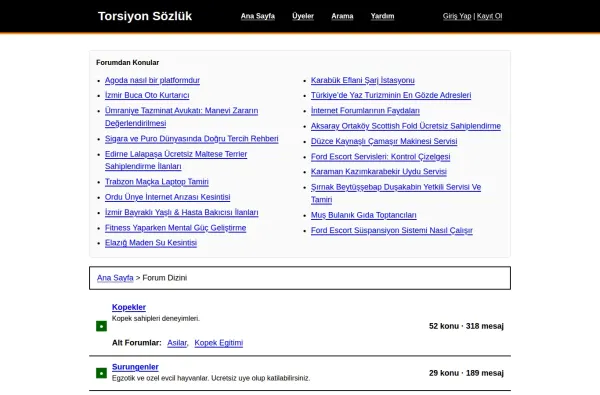Click the Kayıt Ol link
The height and width of the screenshot is (395, 600).
pyautogui.click(x=489, y=16)
